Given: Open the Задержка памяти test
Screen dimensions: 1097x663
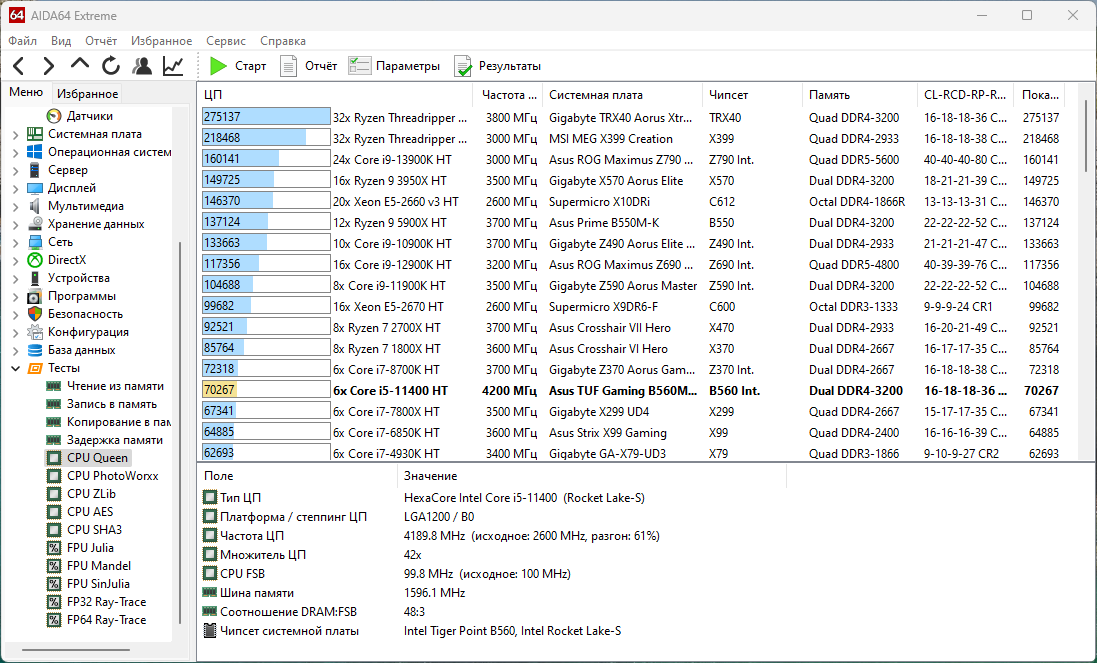Looking at the screenshot, I should point(114,440).
